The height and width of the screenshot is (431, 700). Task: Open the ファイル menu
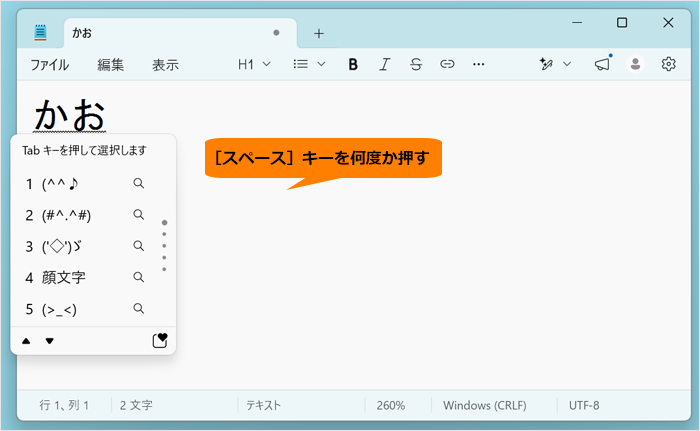(x=50, y=65)
